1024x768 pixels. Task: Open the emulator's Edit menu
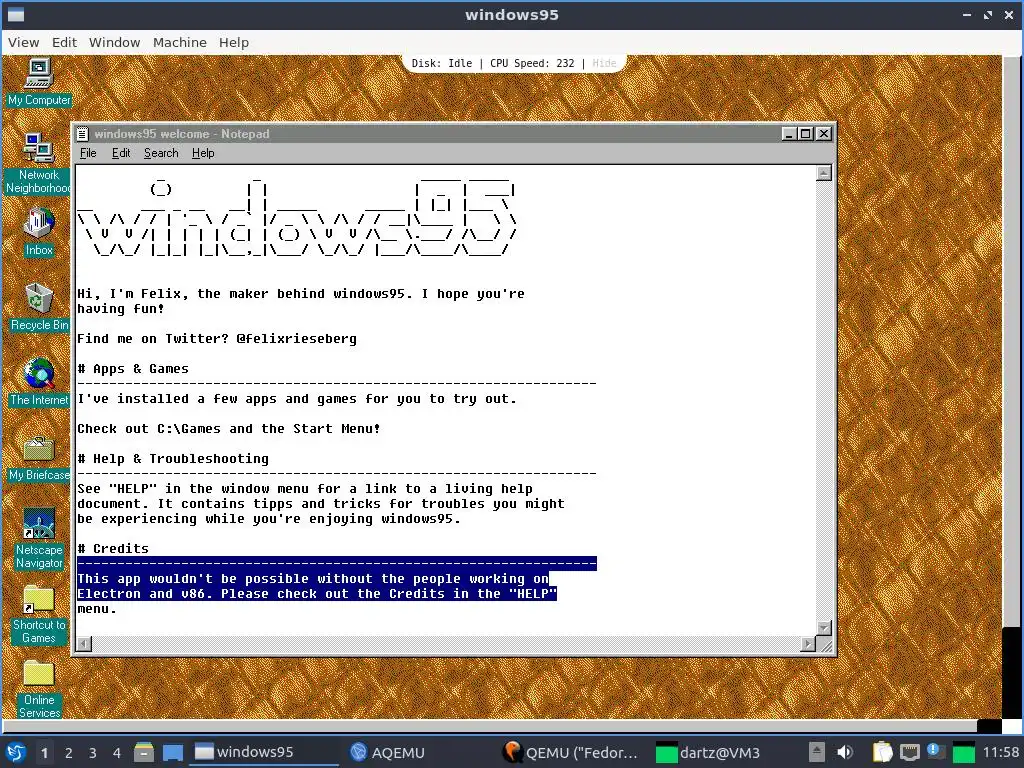(64, 42)
